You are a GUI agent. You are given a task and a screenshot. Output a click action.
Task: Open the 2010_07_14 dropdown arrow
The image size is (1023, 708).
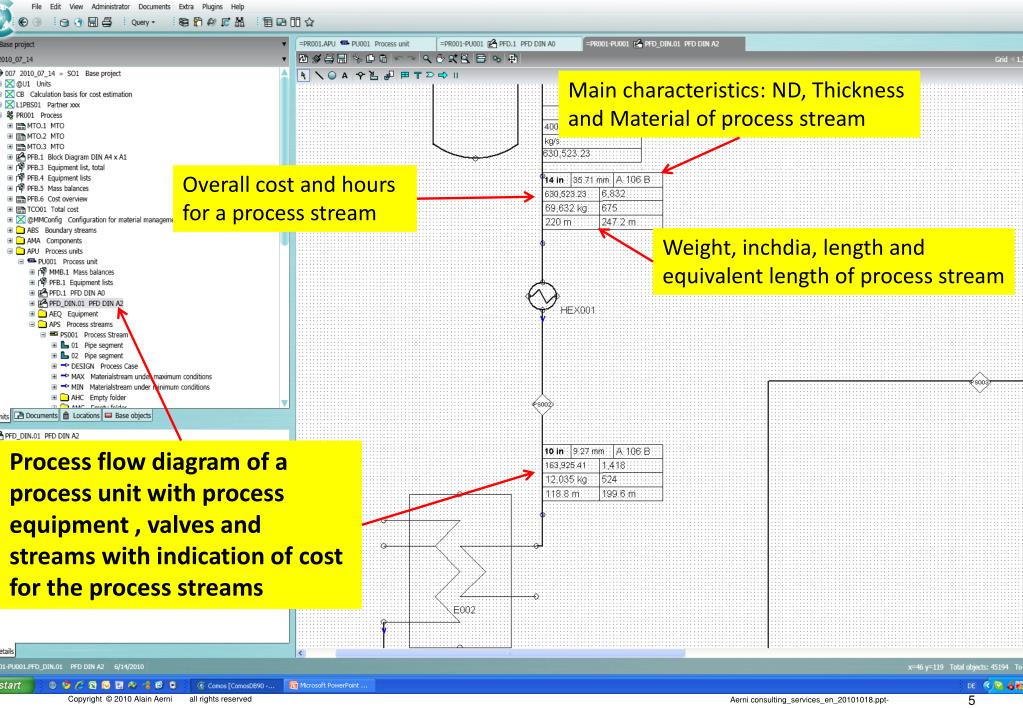tap(284, 59)
